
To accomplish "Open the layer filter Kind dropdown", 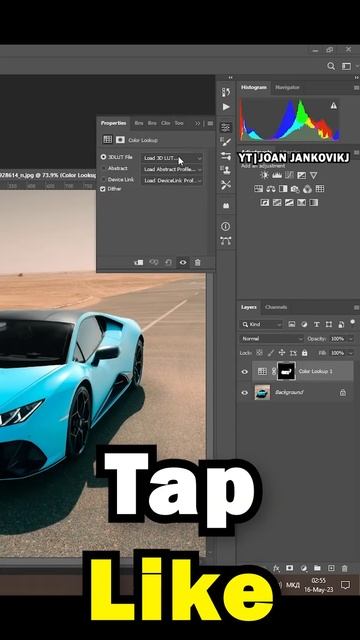I will 261,324.
